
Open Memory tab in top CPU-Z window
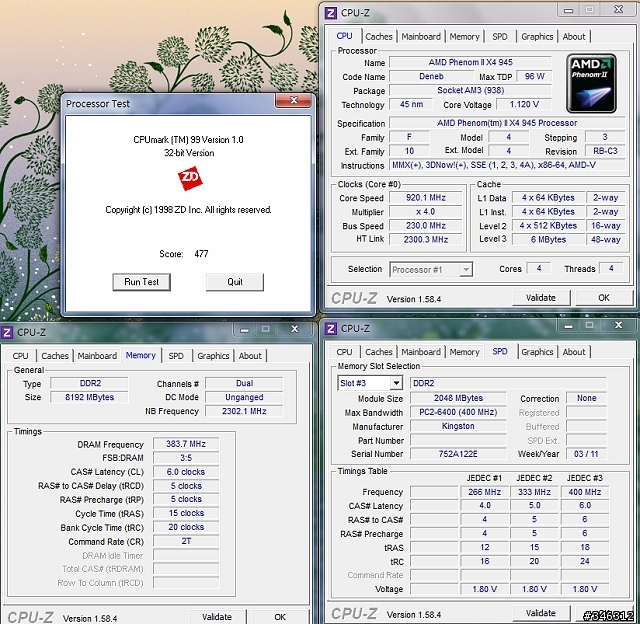[464, 36]
